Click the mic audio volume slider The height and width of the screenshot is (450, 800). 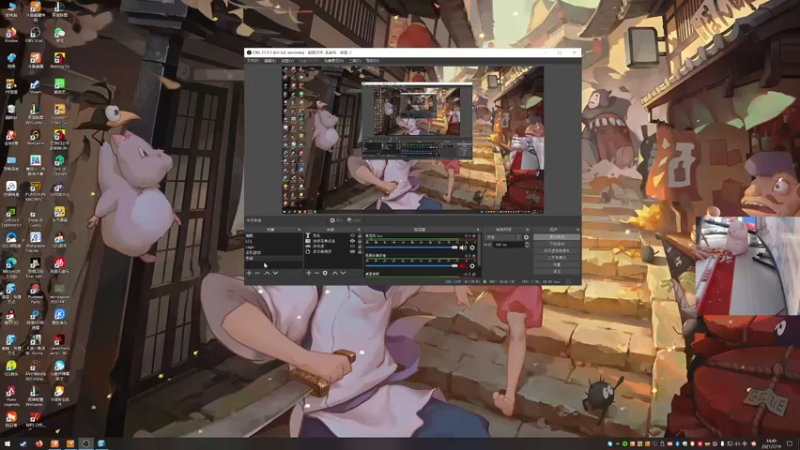[x=411, y=266]
